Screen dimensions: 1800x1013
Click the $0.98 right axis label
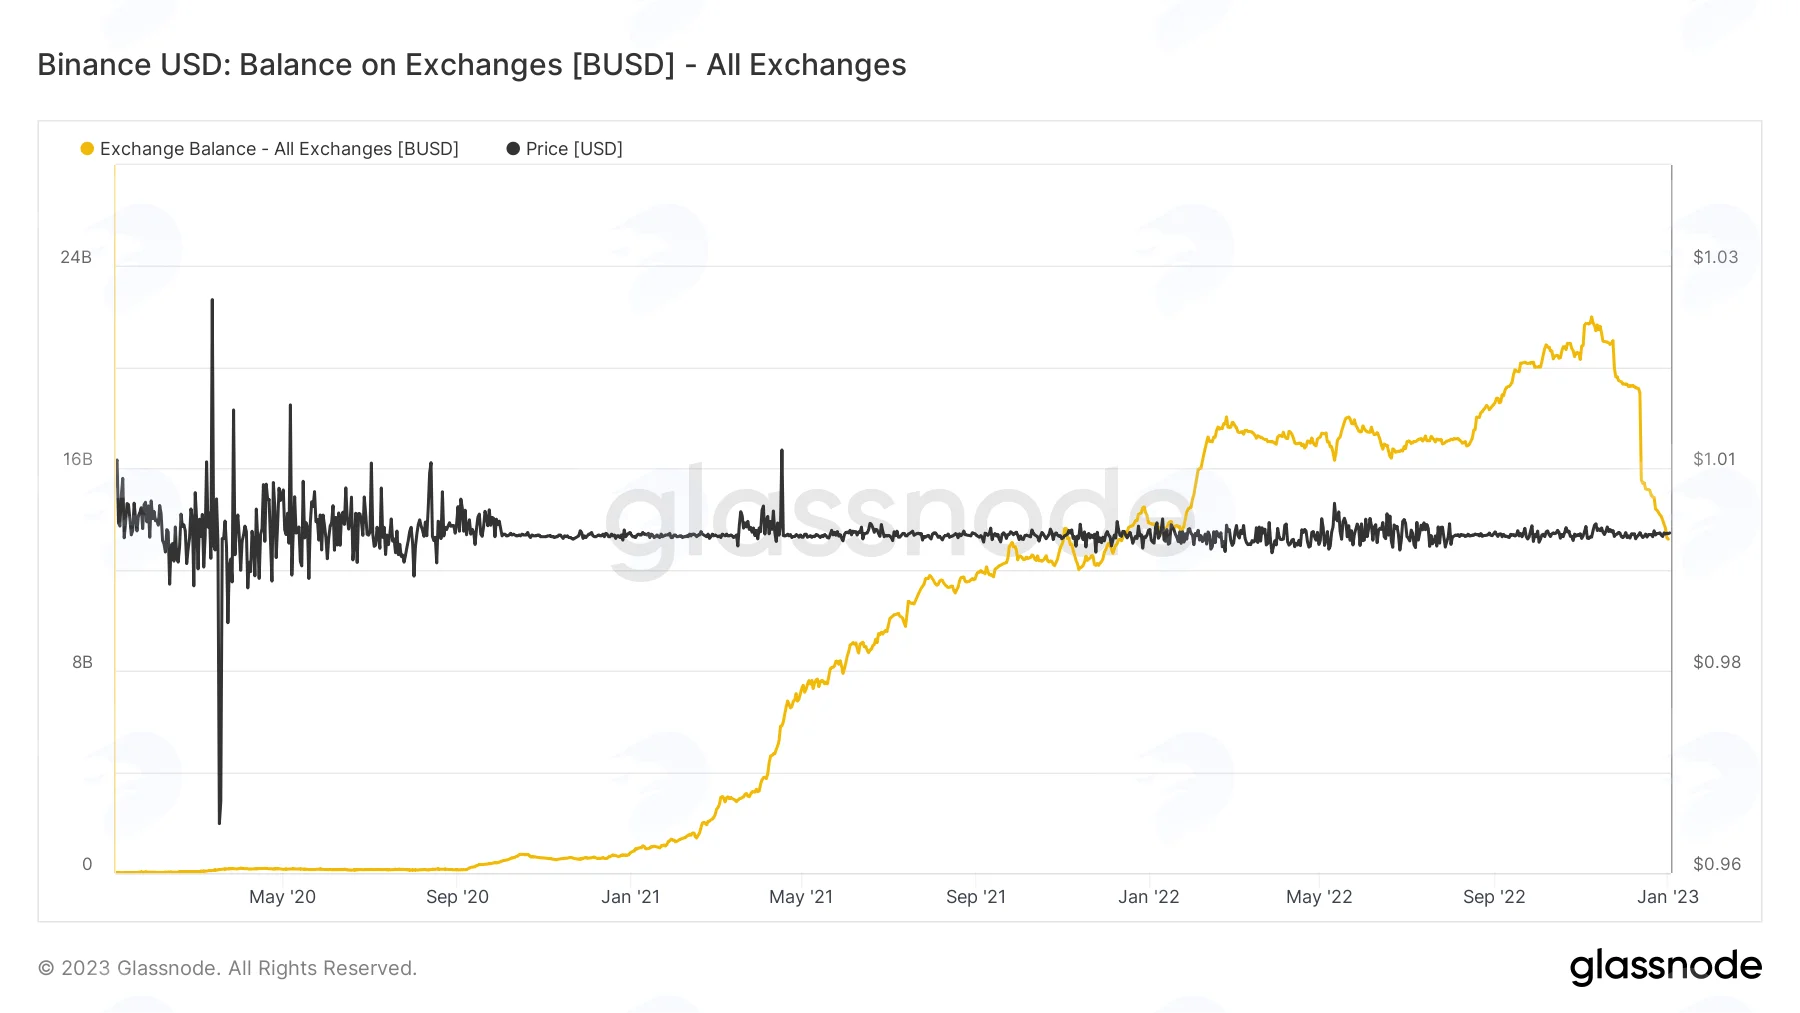point(1717,662)
